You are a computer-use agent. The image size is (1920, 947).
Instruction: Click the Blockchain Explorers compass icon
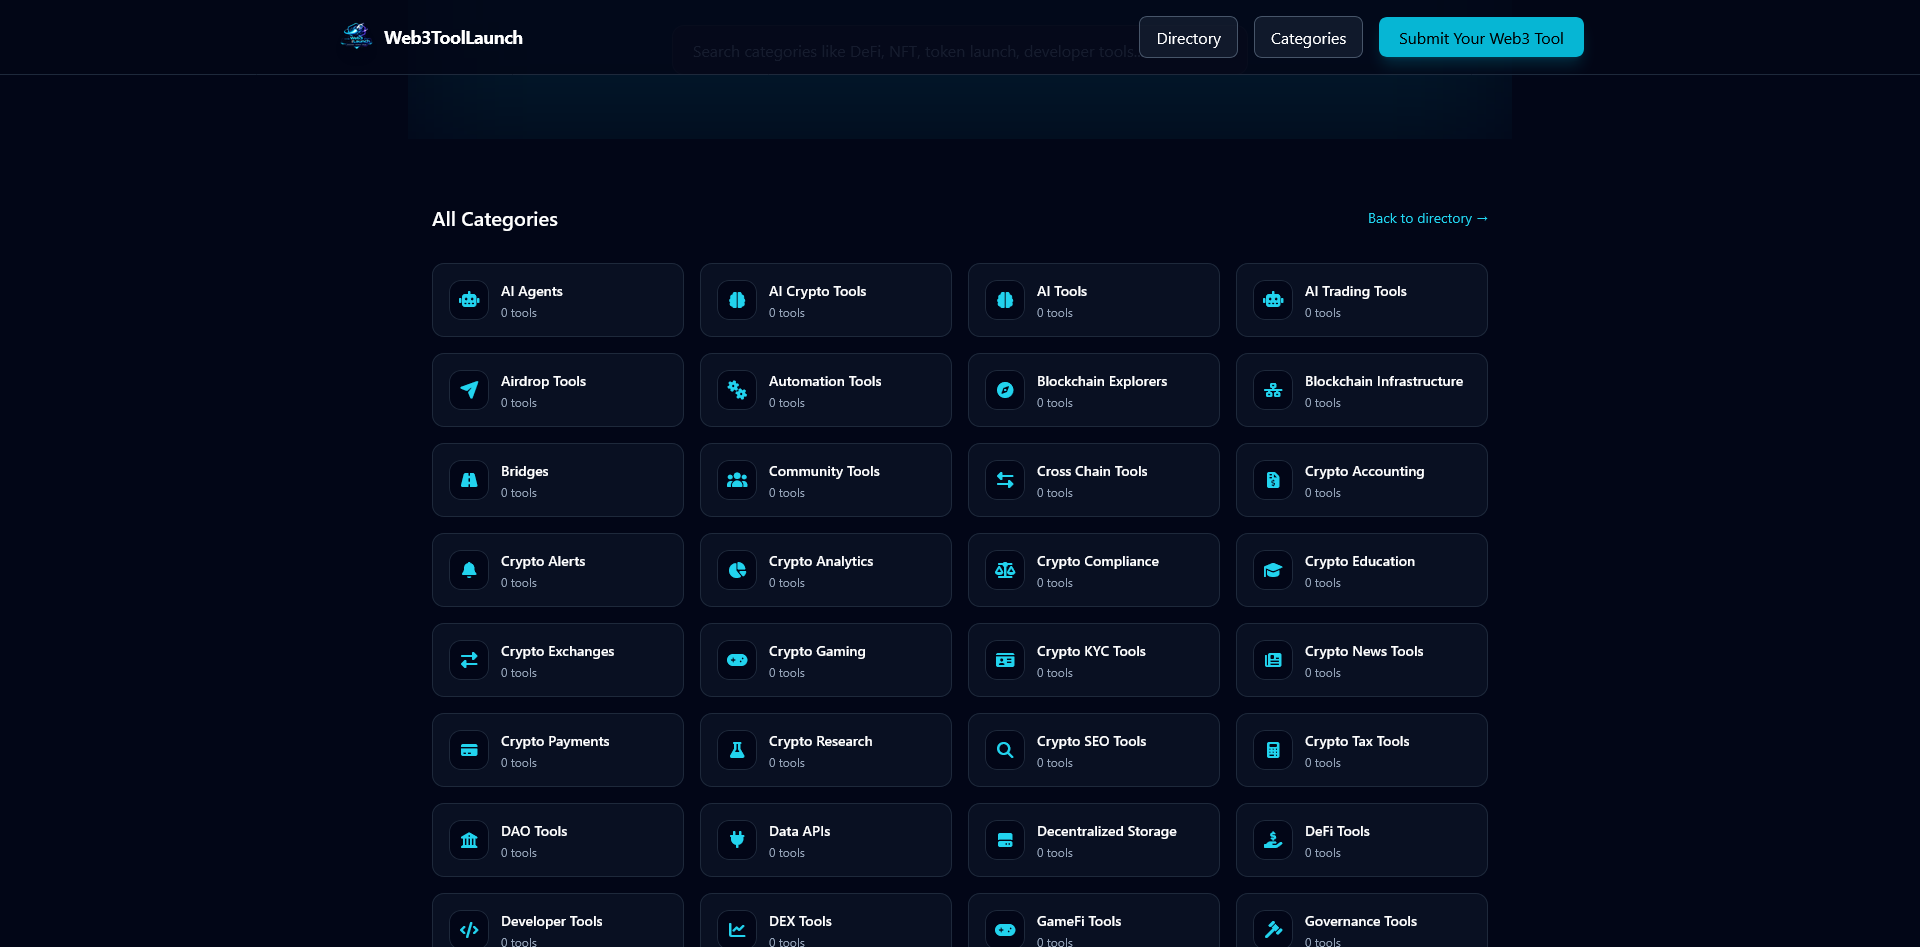1005,390
